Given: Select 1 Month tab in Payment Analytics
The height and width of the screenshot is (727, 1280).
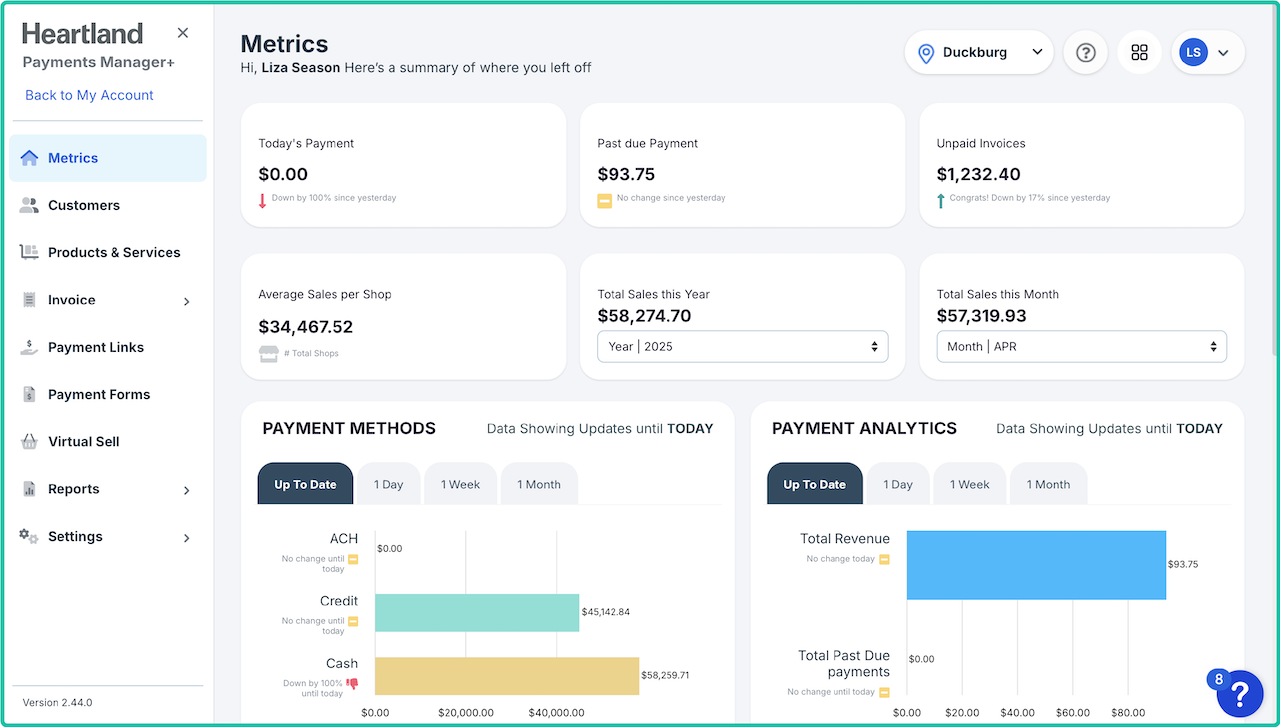Looking at the screenshot, I should [x=1047, y=485].
